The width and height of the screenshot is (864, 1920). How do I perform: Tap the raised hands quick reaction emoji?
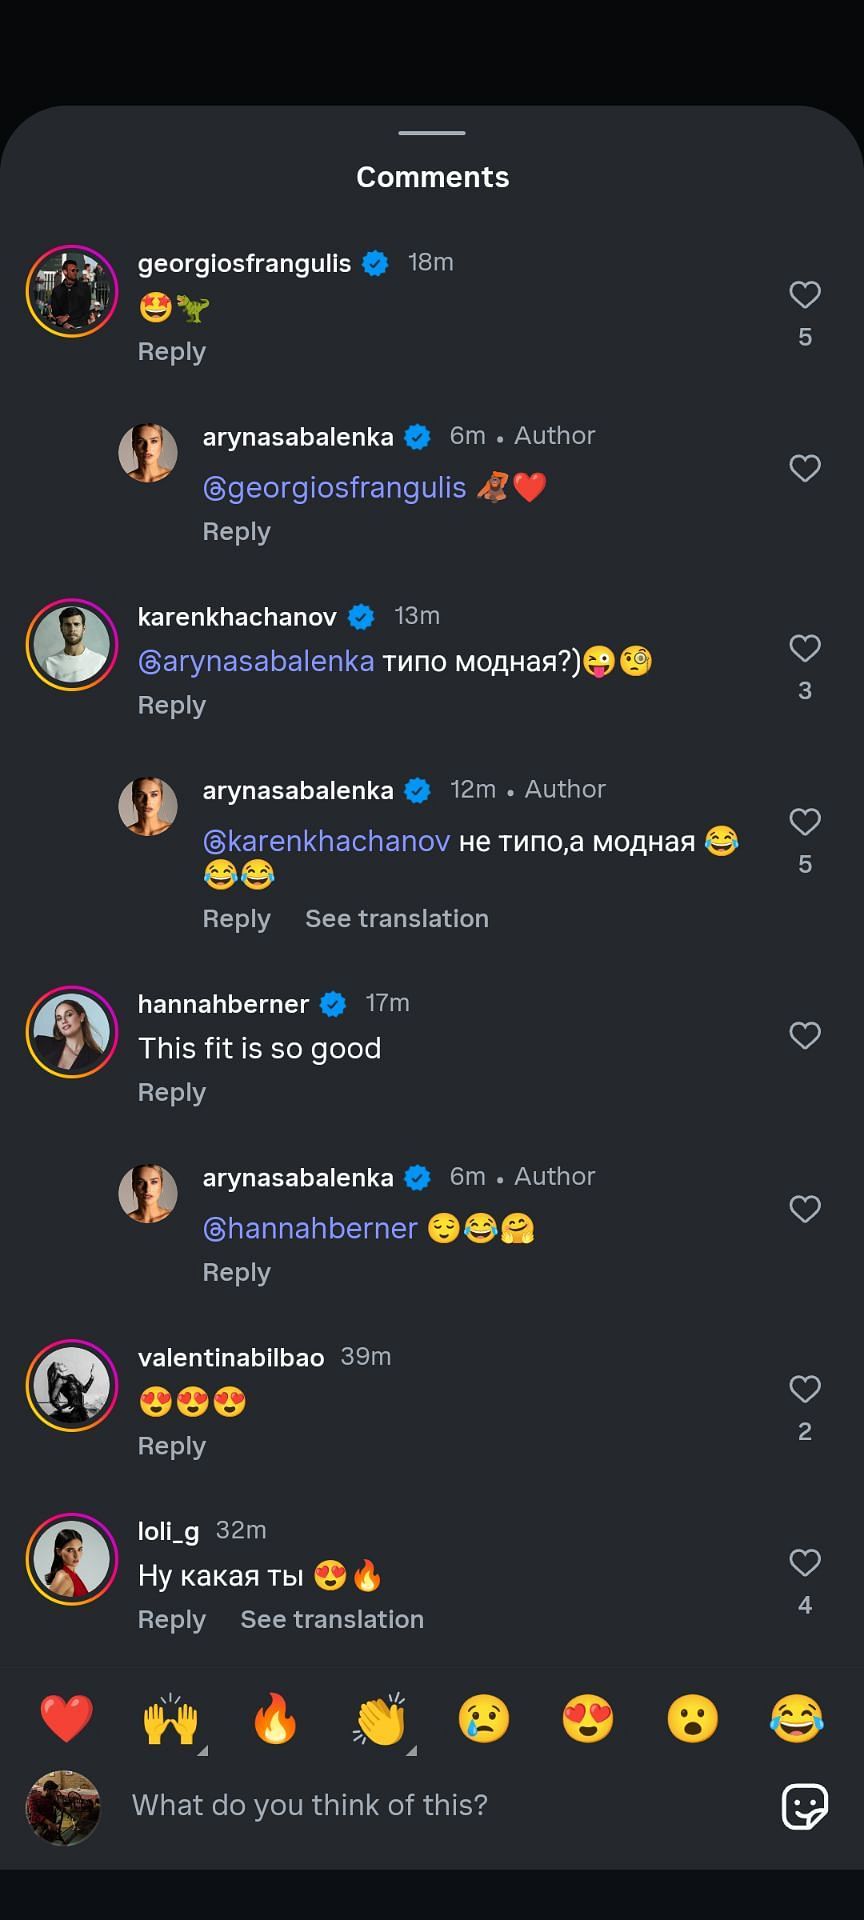[171, 1719]
